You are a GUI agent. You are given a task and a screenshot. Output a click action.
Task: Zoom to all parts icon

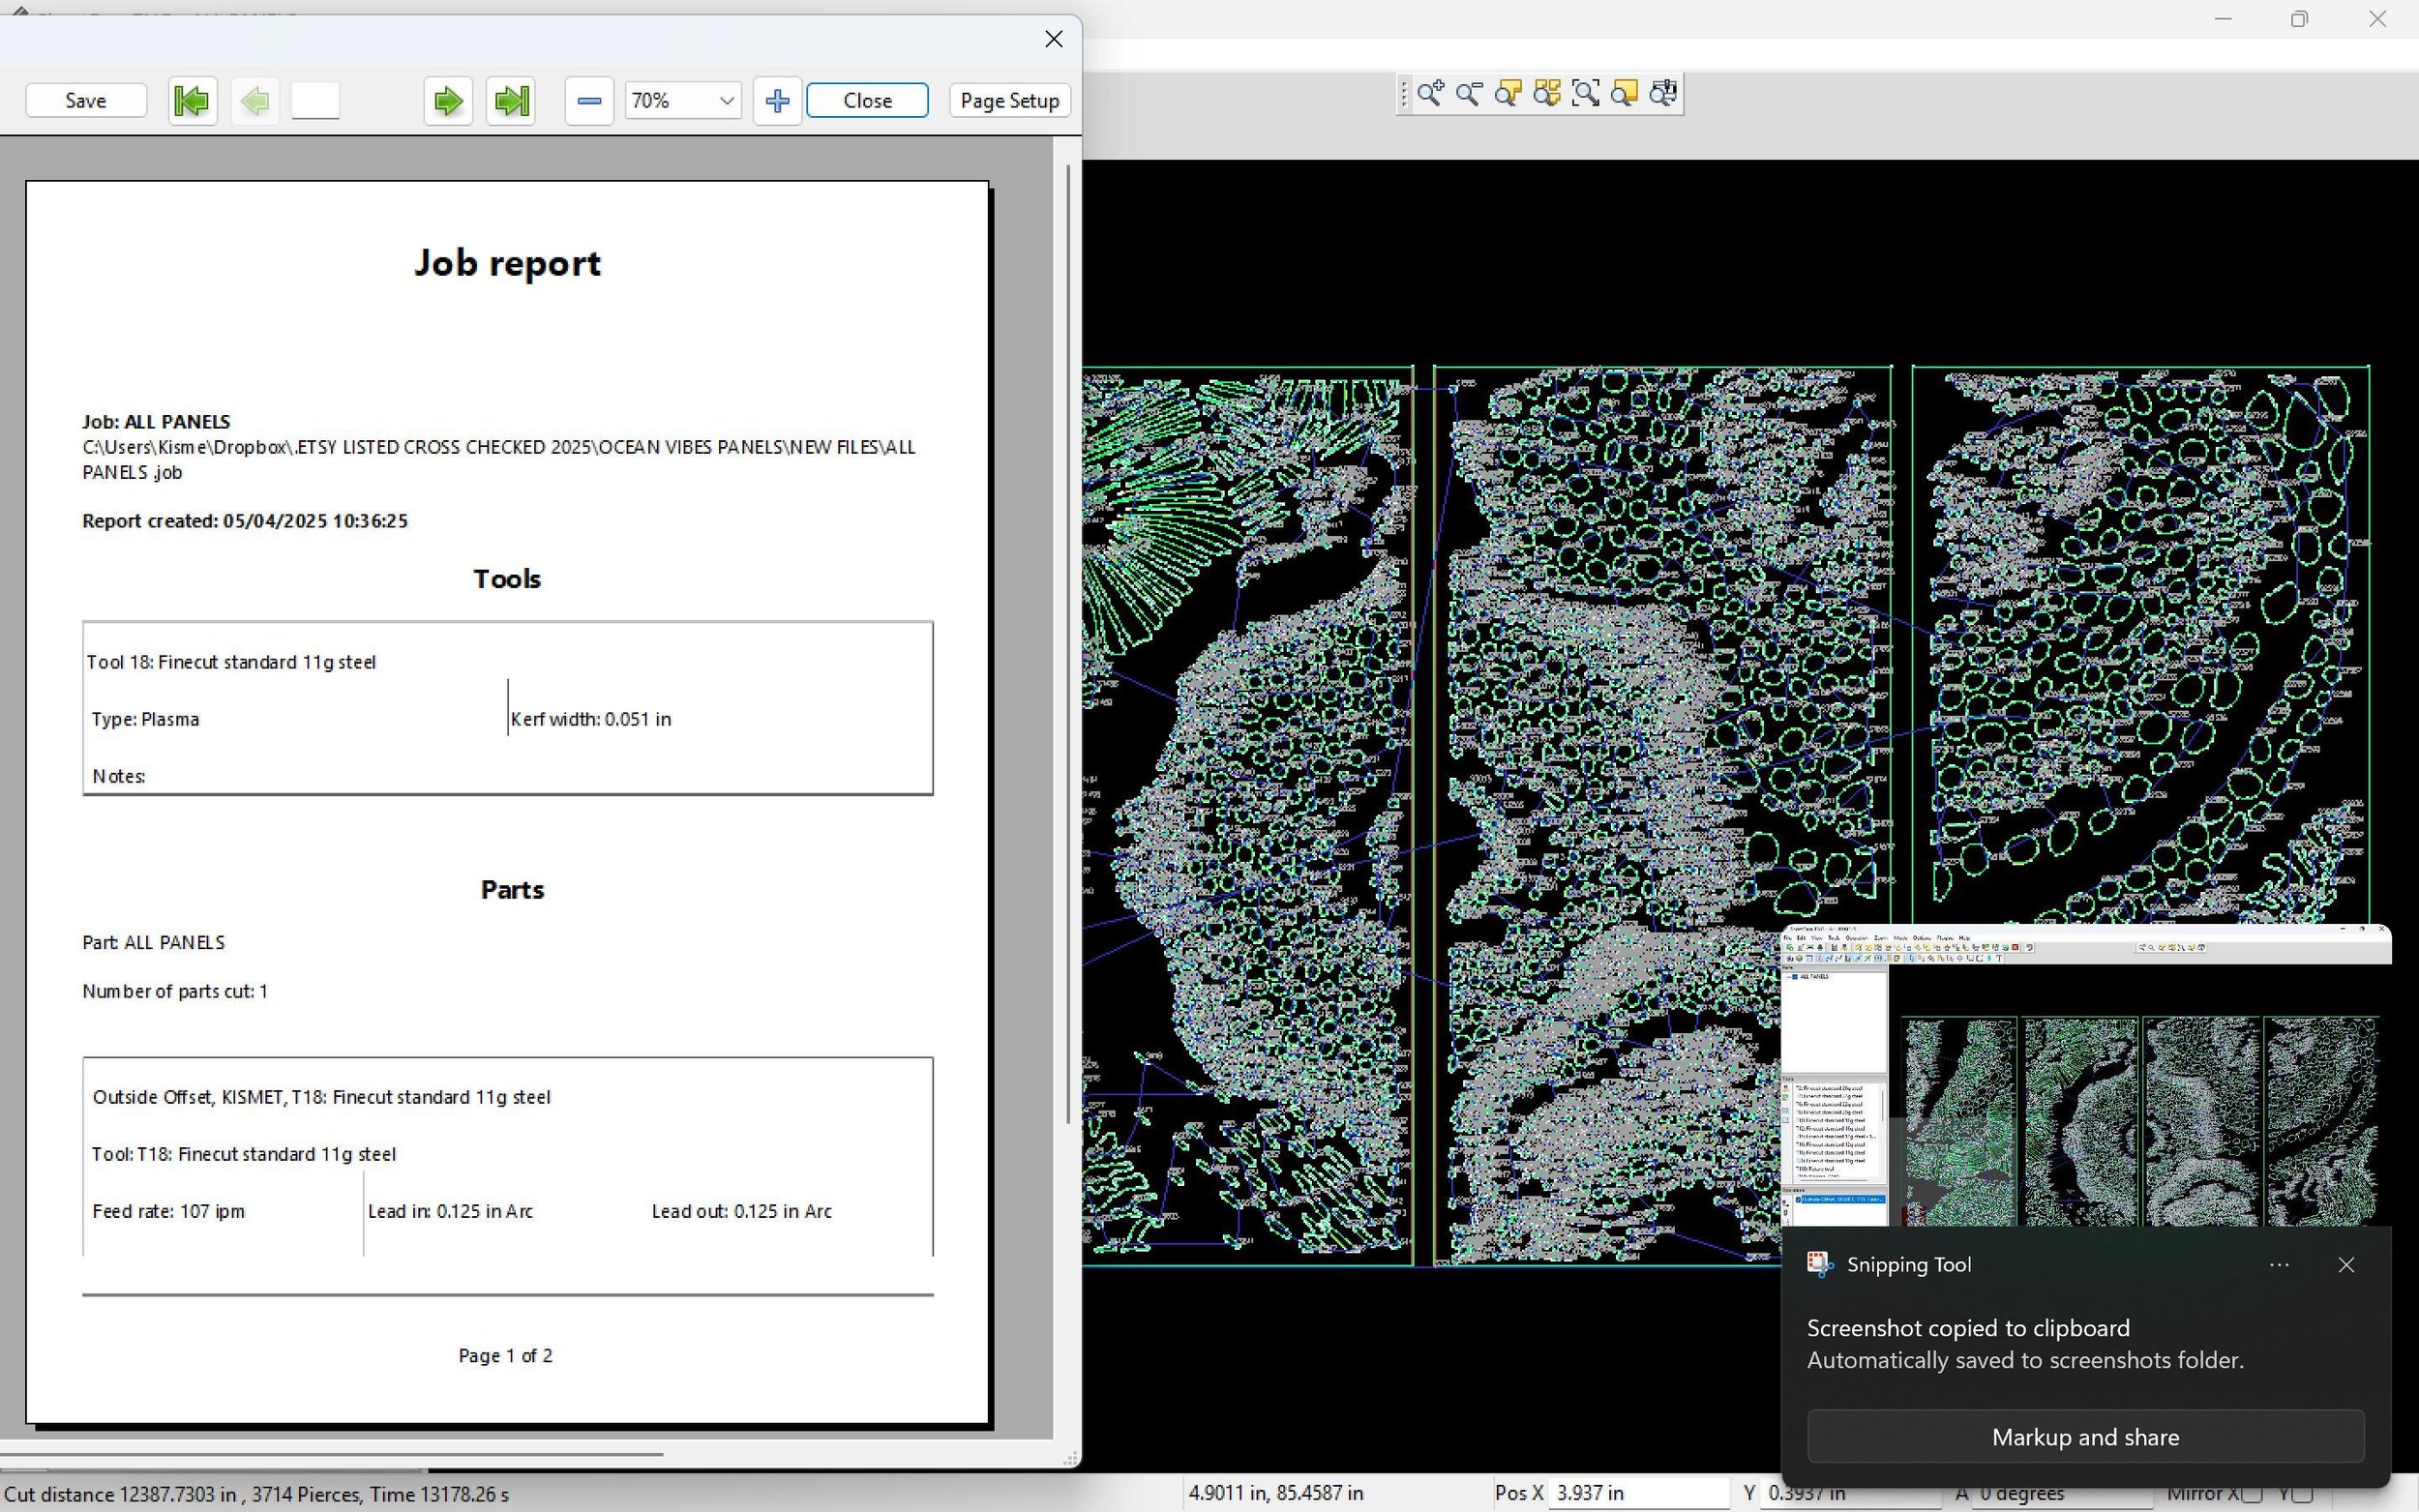point(1547,94)
